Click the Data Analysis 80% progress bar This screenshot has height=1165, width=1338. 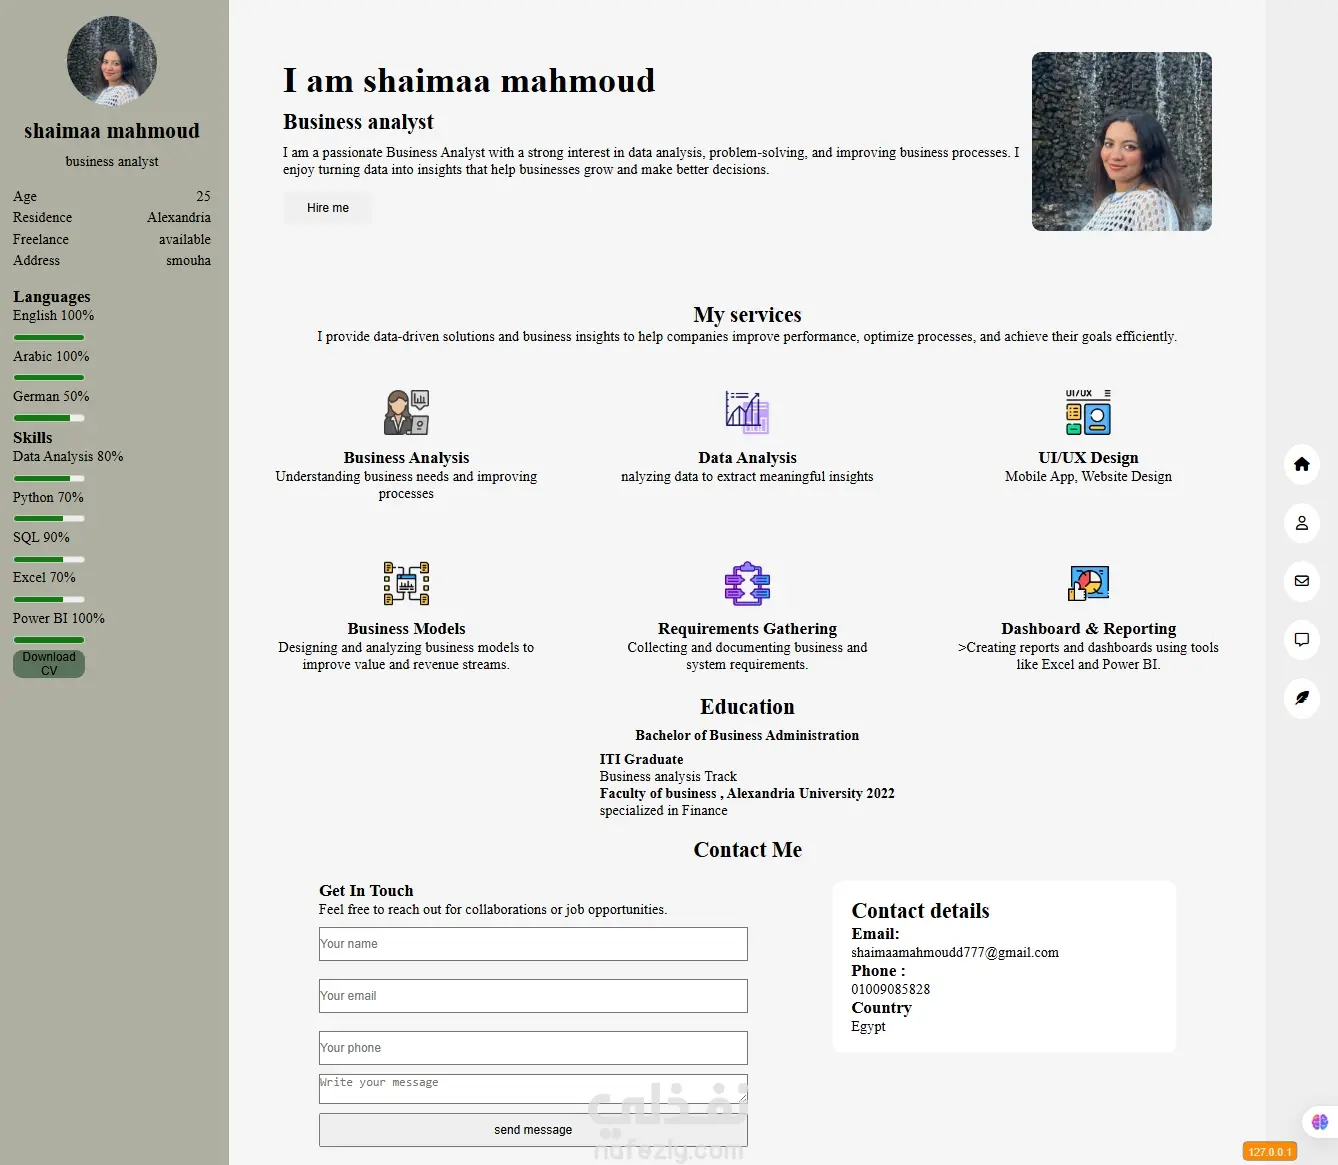click(x=49, y=478)
